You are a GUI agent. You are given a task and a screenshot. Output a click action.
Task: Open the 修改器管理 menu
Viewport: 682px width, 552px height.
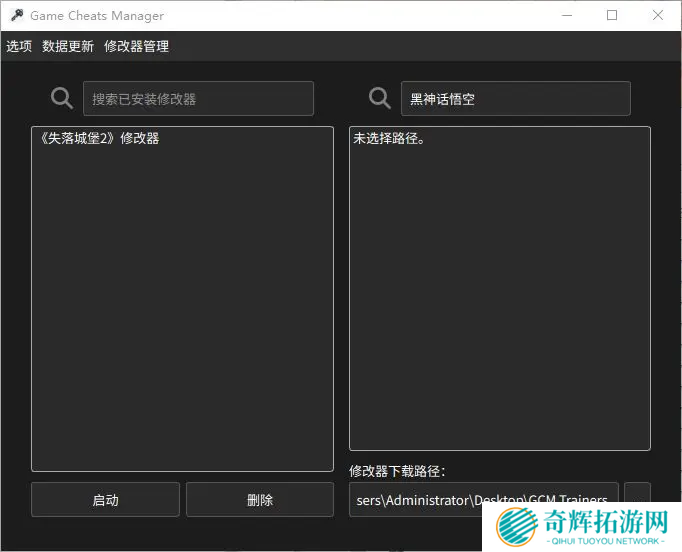(136, 46)
